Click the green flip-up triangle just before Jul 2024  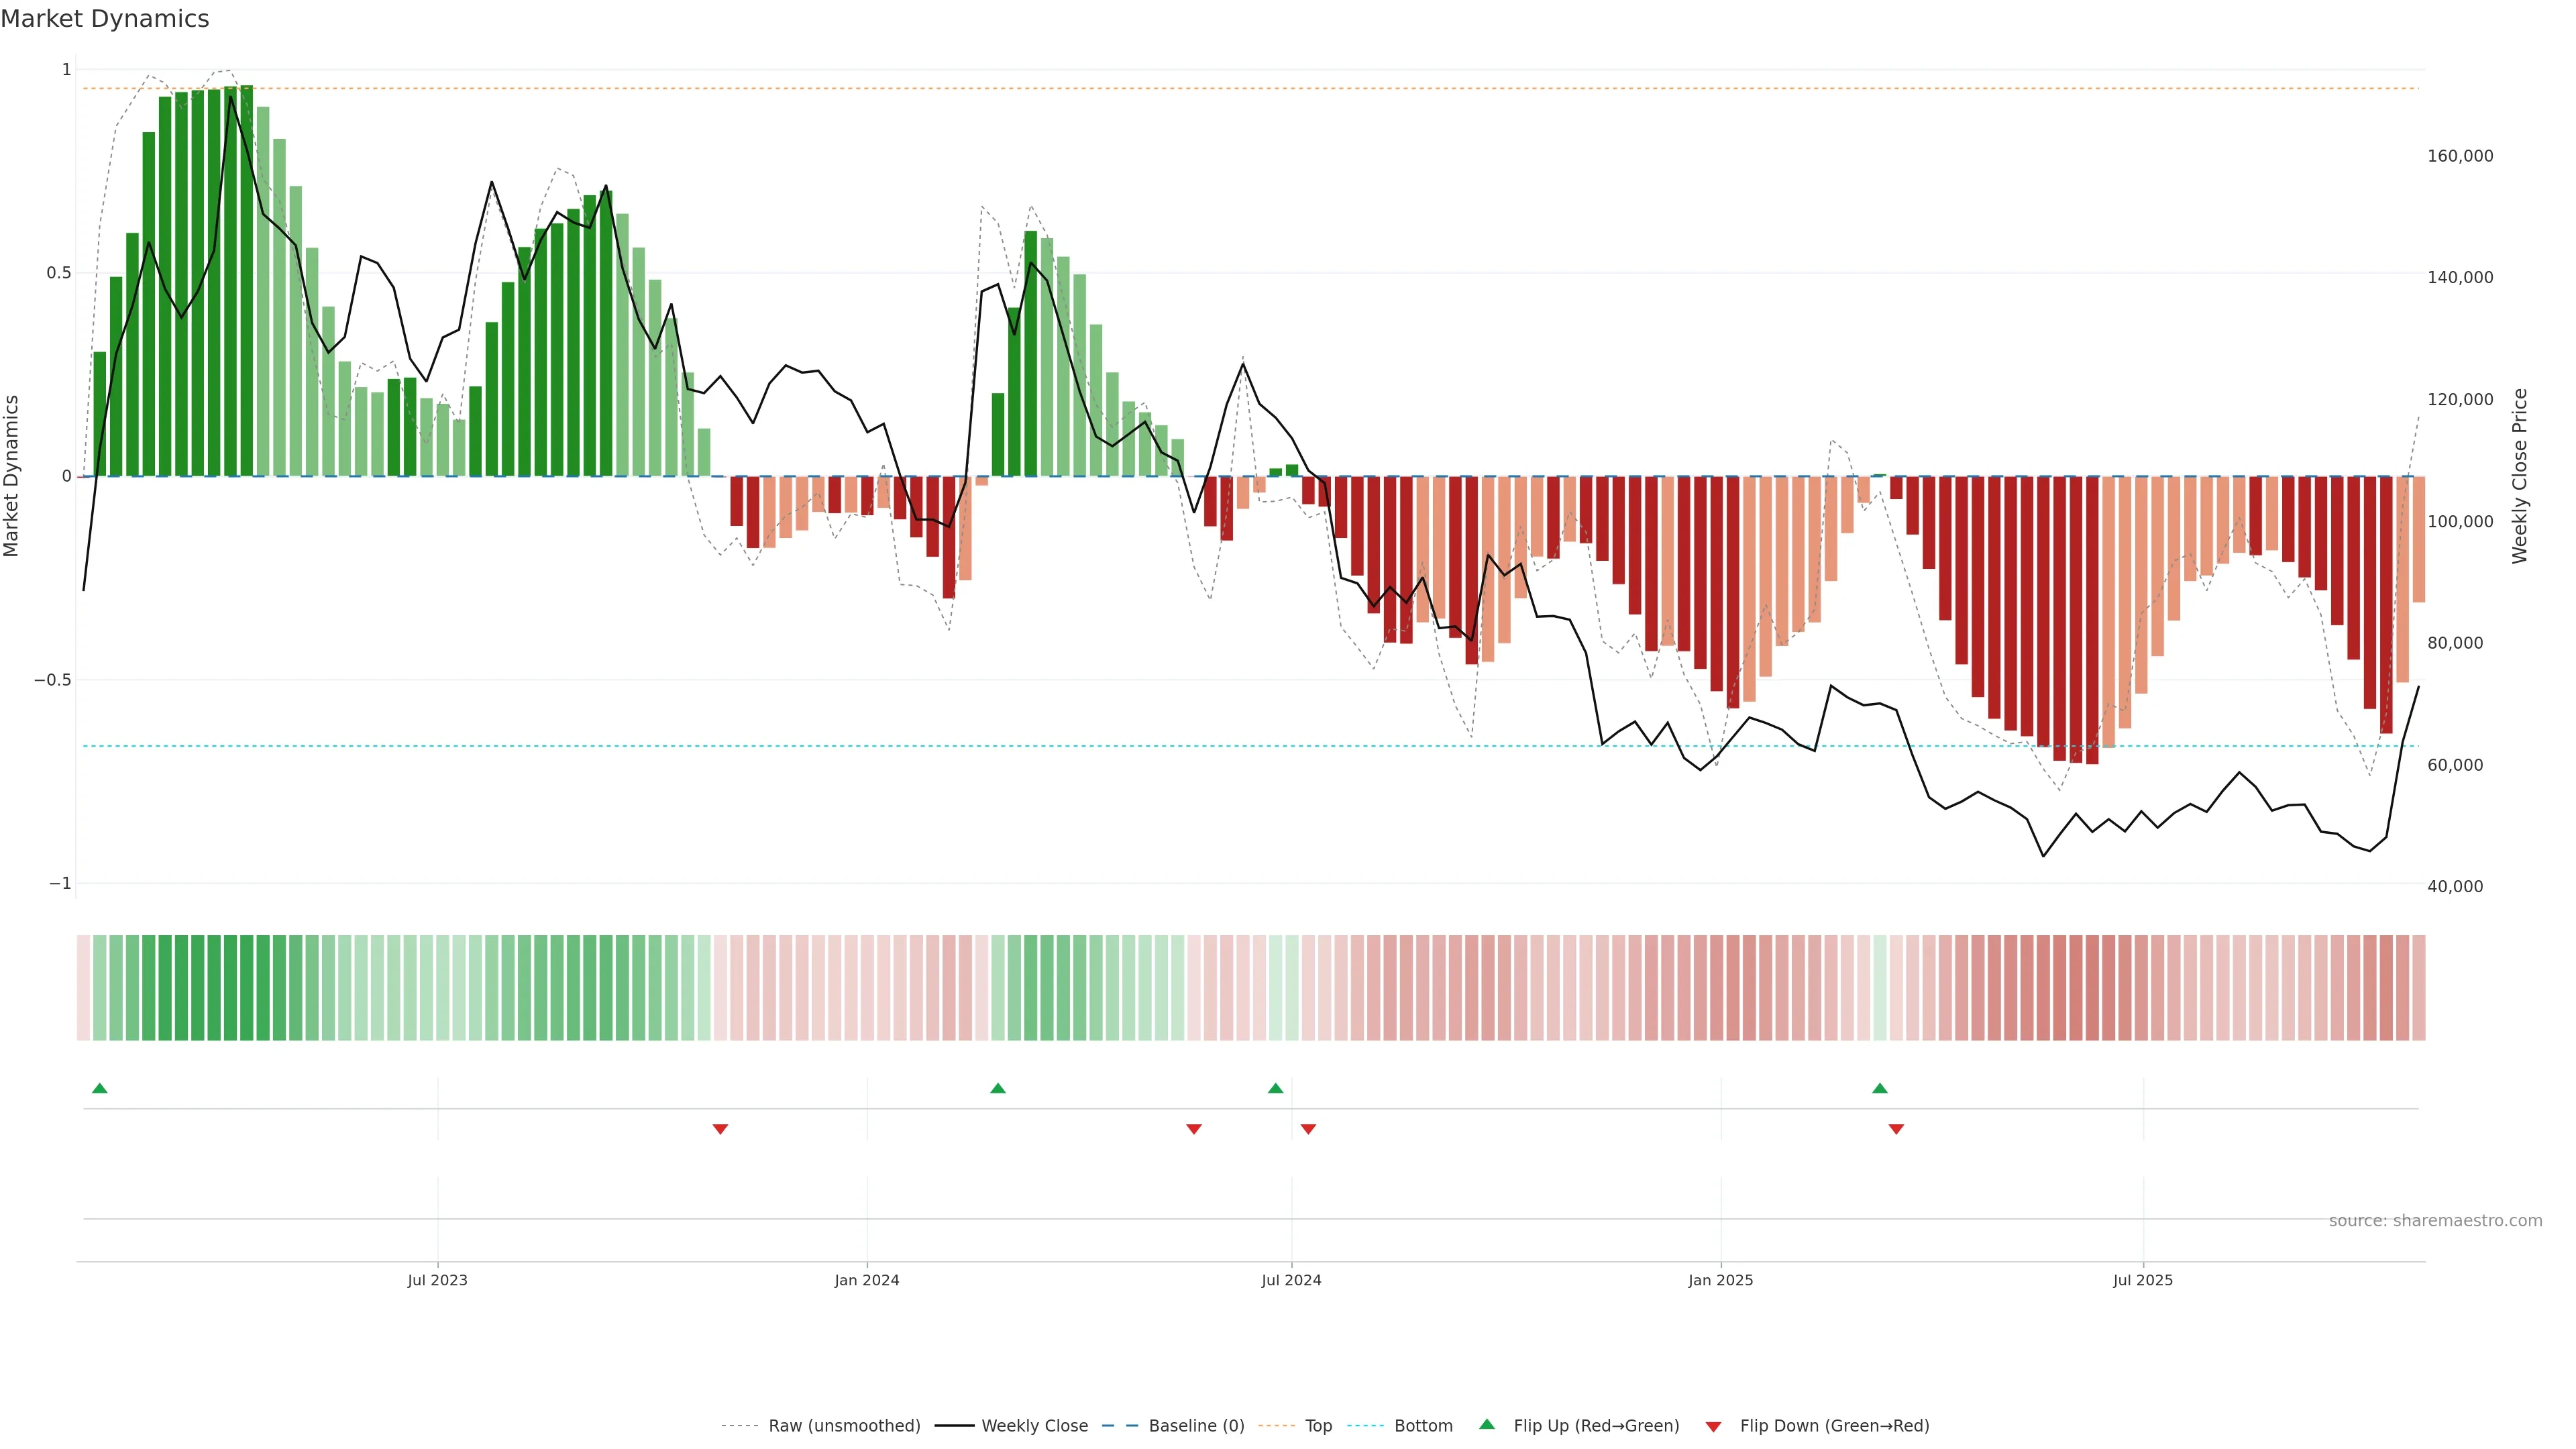[x=1275, y=1088]
